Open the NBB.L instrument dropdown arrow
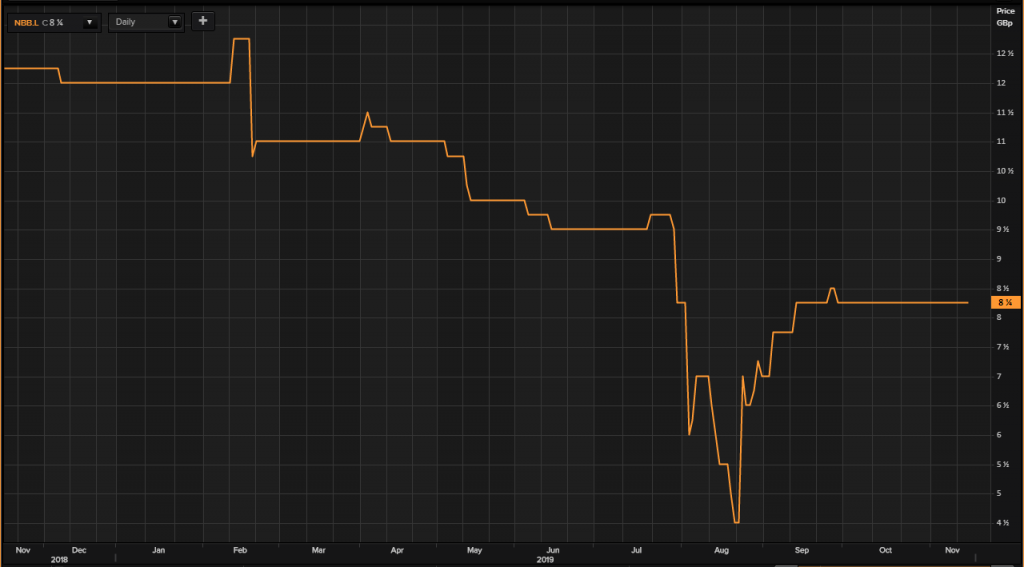Screen dimensions: 1024x567 [x=90, y=22]
